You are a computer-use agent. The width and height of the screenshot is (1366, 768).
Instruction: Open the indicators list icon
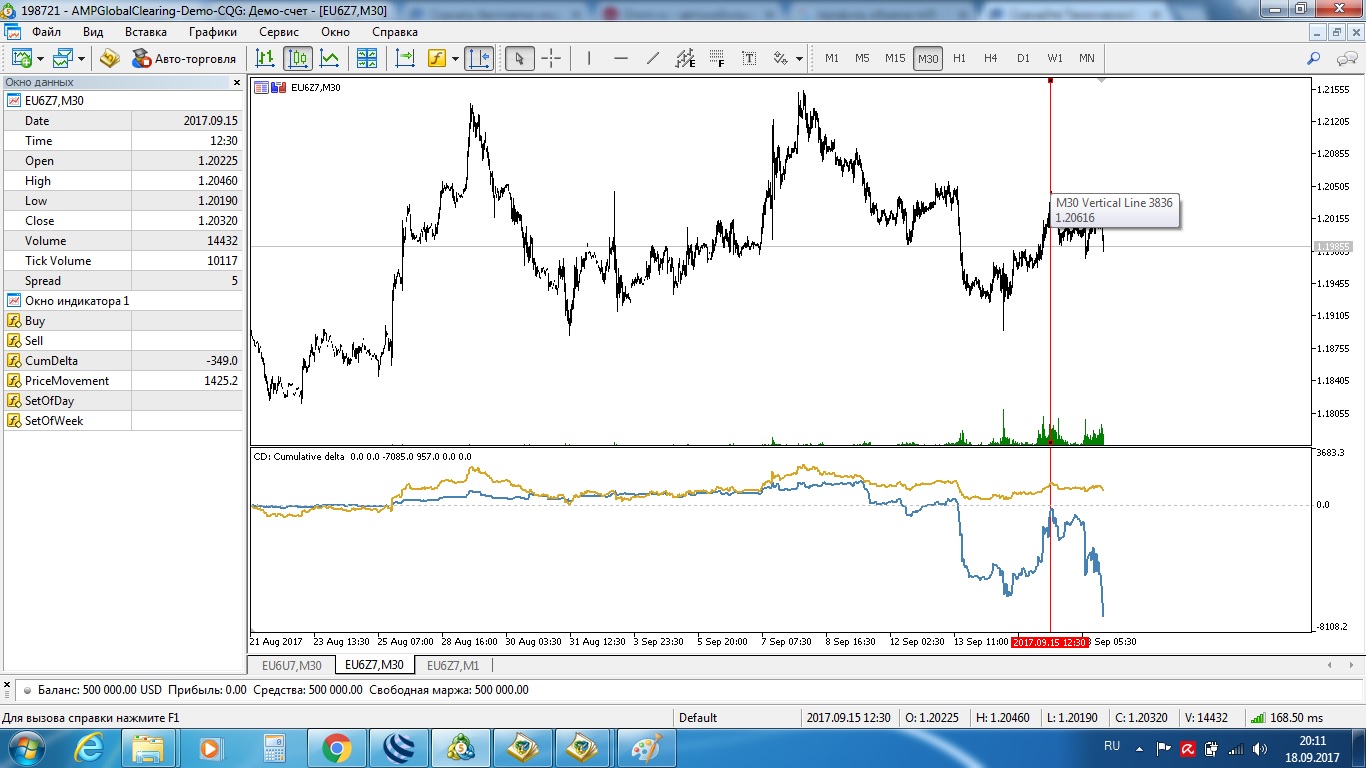click(437, 58)
